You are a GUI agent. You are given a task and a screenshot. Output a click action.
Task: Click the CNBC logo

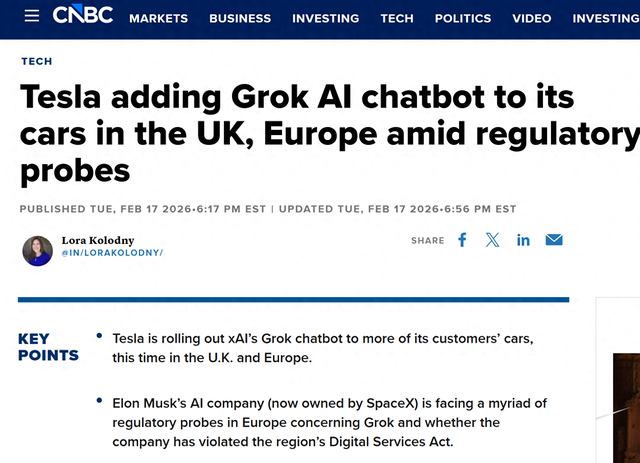click(x=83, y=16)
